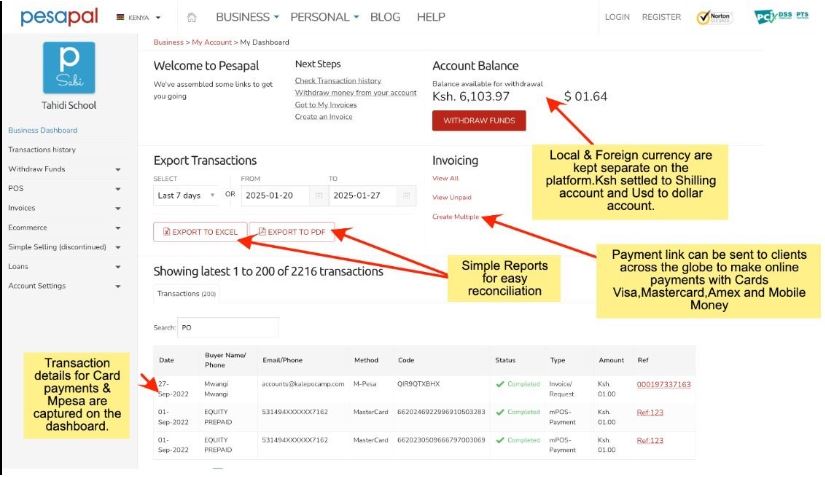Go to the BLOG menu item
Viewport: 825px width, 477px height.
385,17
